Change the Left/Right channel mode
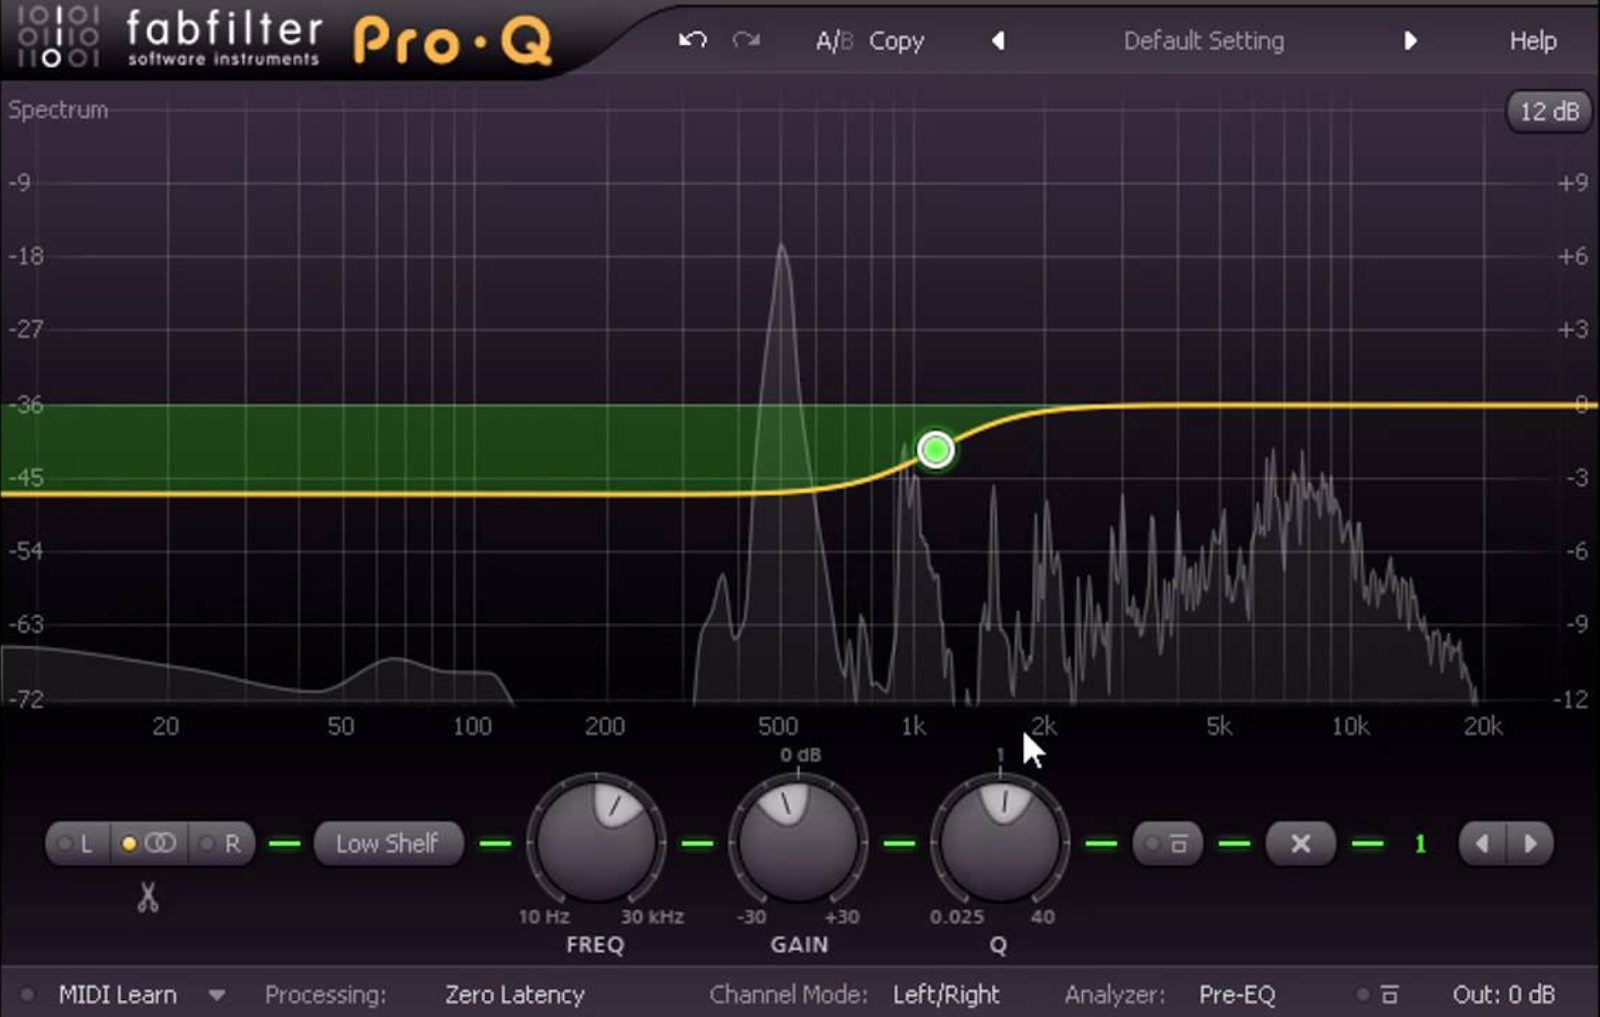 point(946,995)
